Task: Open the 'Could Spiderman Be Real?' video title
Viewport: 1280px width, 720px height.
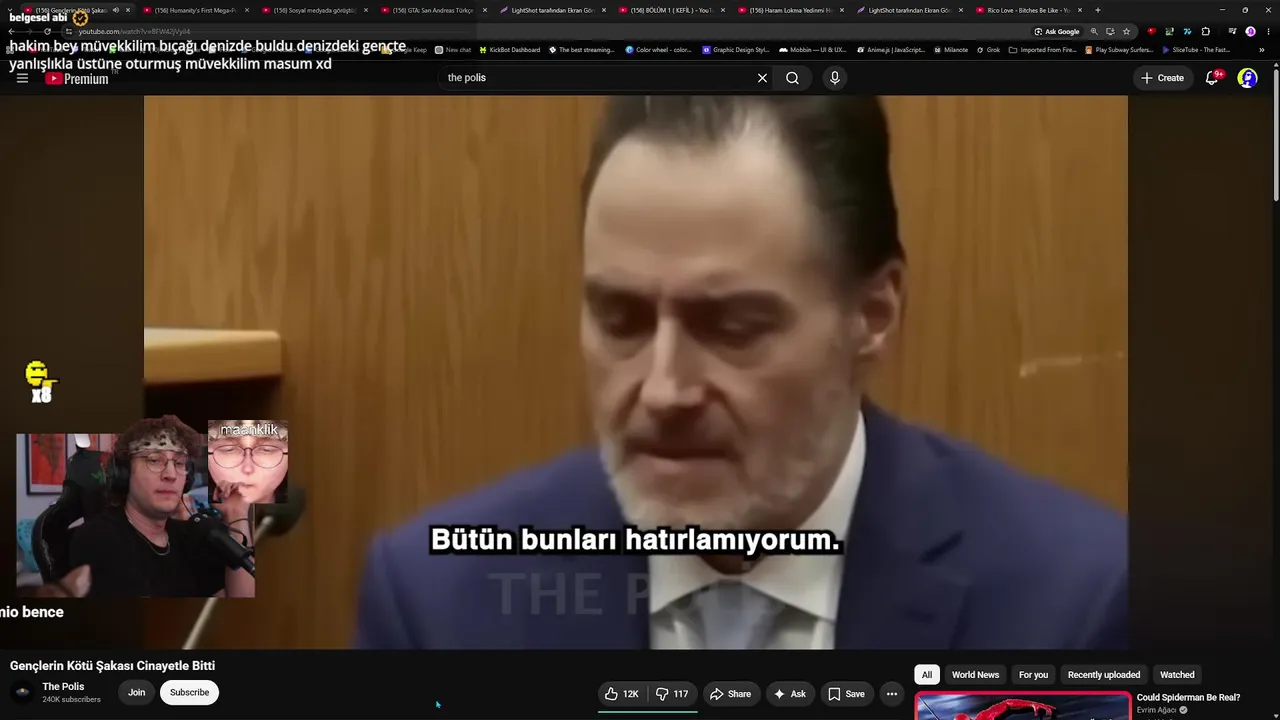Action: [x=1188, y=697]
